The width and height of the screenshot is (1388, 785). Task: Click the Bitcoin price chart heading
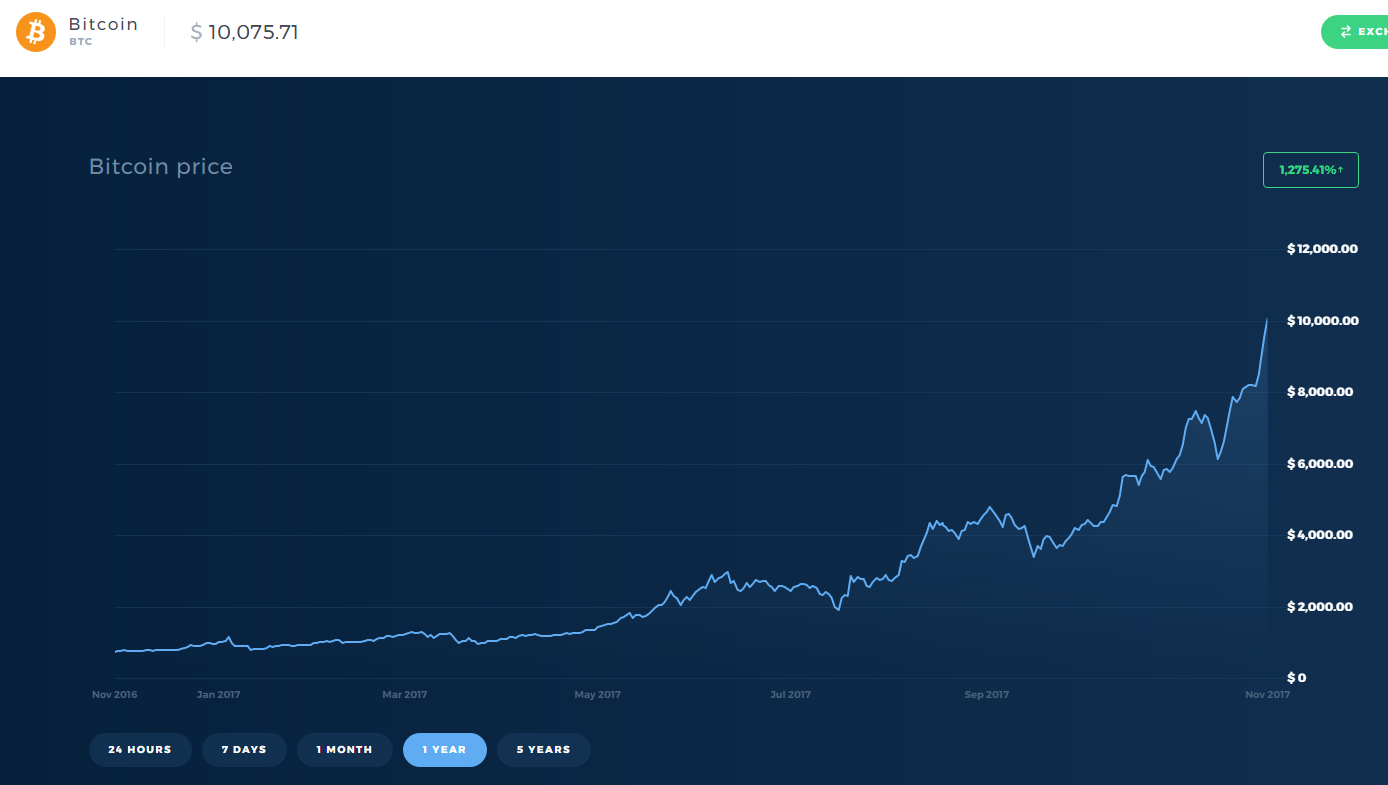[x=161, y=167]
